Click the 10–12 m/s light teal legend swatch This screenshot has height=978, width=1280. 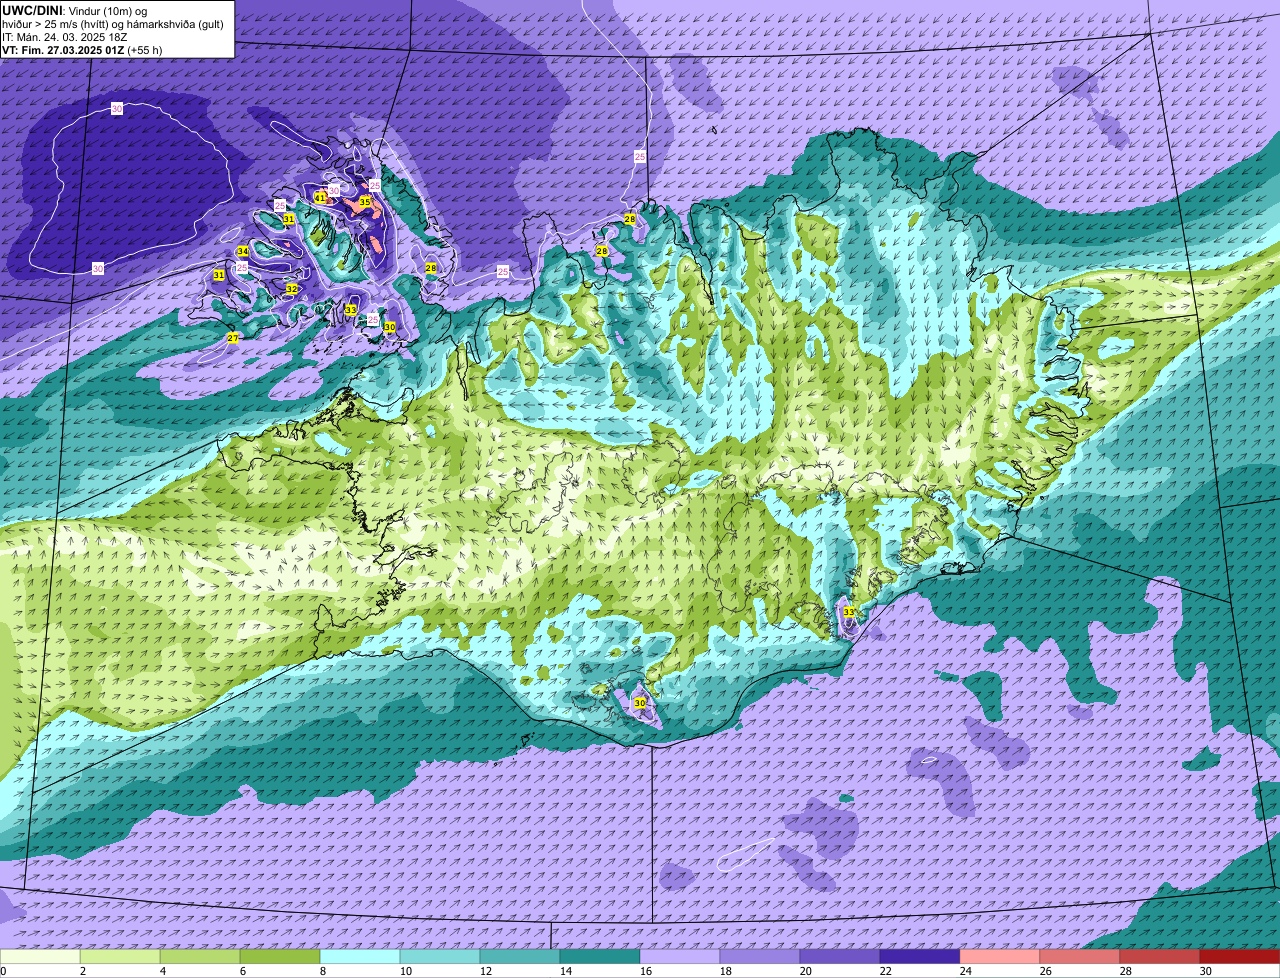(440, 956)
